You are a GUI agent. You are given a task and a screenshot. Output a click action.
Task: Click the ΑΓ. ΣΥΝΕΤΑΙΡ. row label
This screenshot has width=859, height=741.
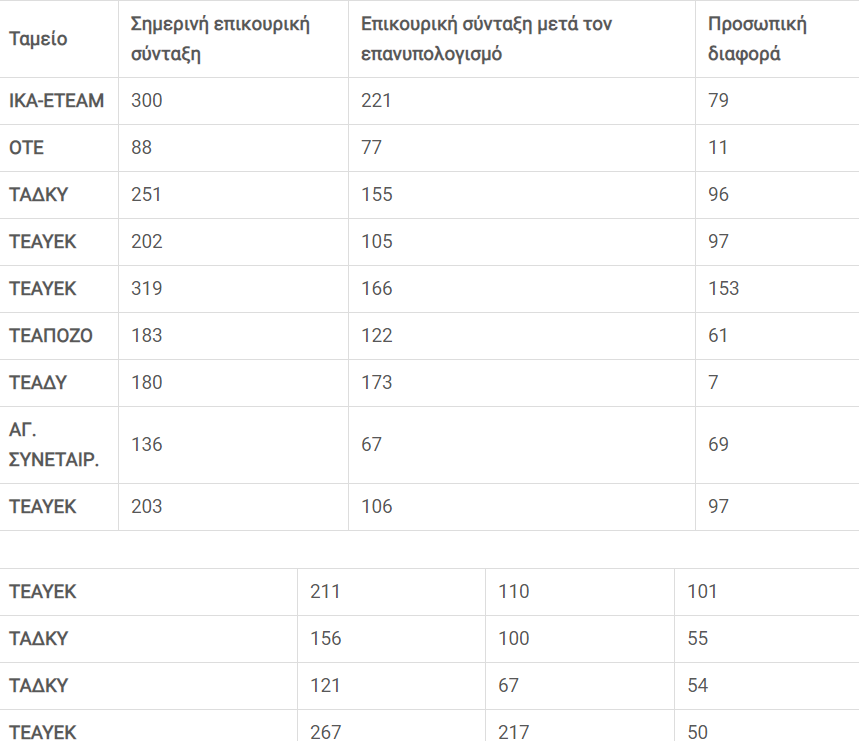54,445
